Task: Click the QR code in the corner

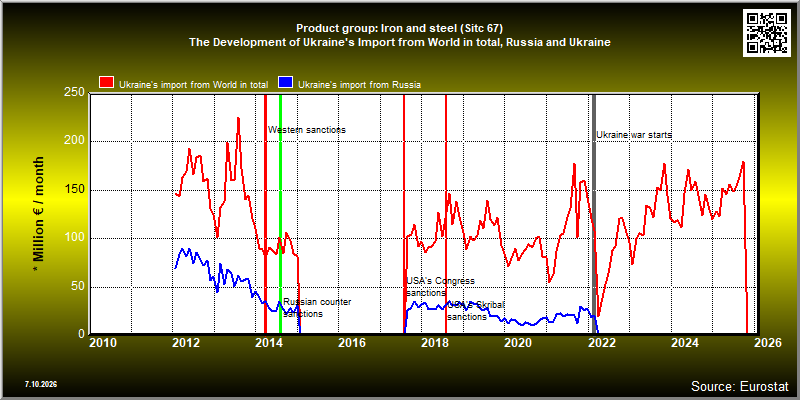Action: [768, 32]
